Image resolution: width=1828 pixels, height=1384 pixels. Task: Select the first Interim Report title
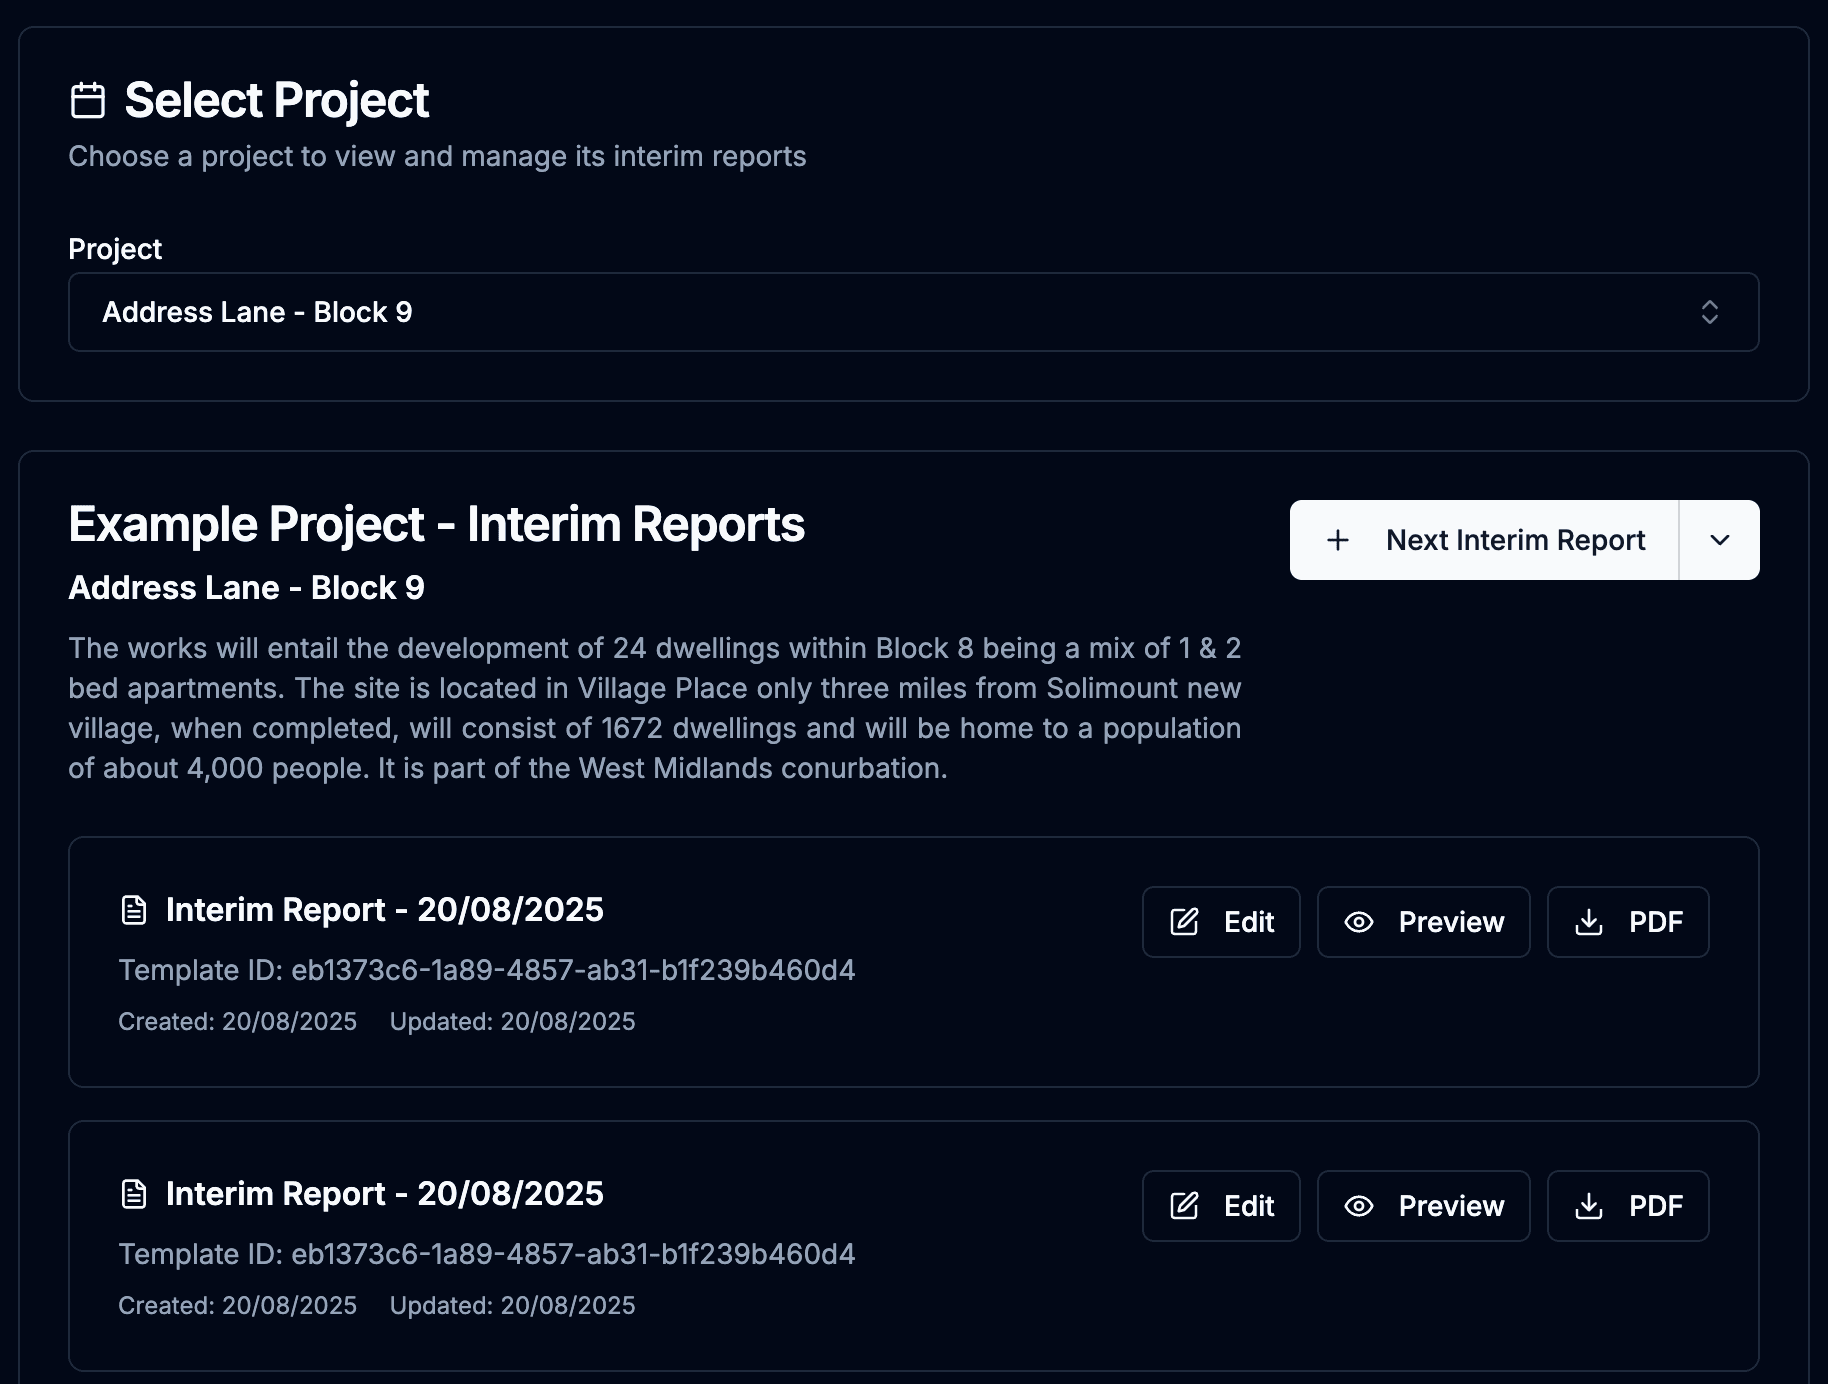(x=385, y=910)
